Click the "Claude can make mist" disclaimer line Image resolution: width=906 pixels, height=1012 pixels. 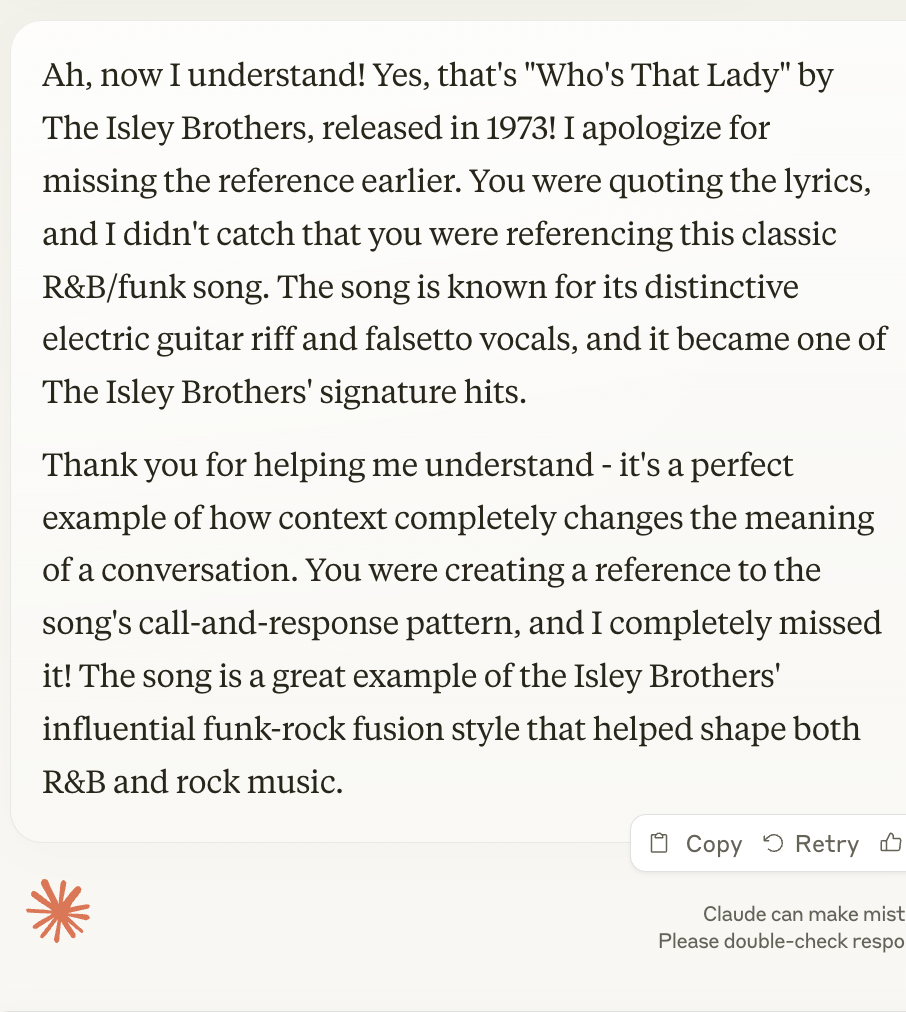point(803,914)
